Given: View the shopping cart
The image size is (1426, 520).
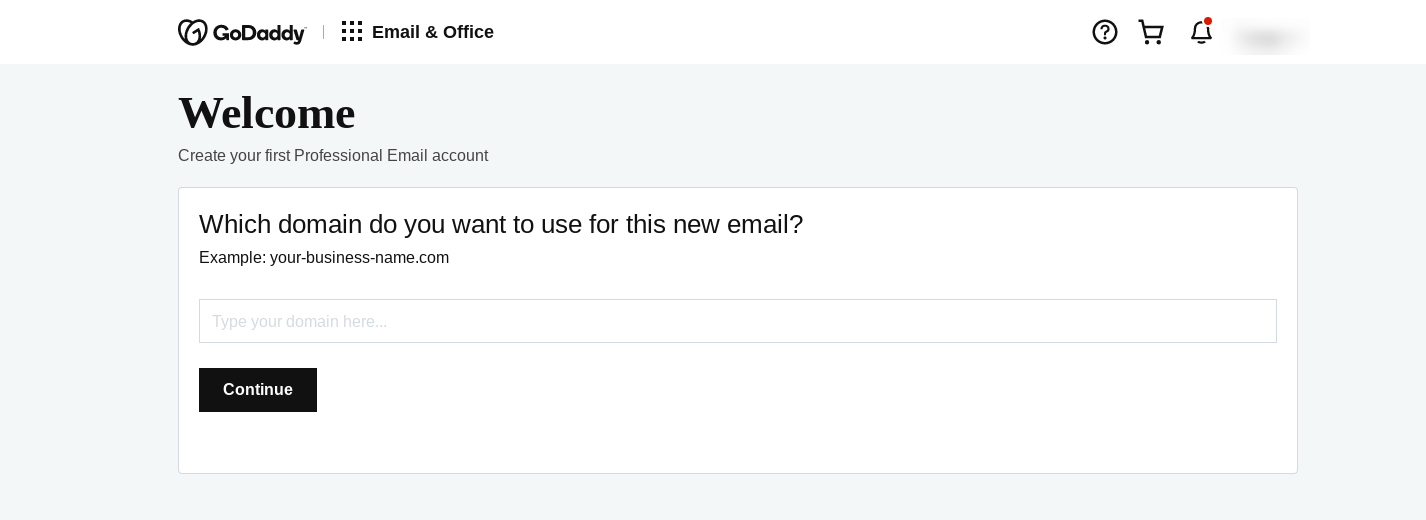Looking at the screenshot, I should coord(1151,32).
